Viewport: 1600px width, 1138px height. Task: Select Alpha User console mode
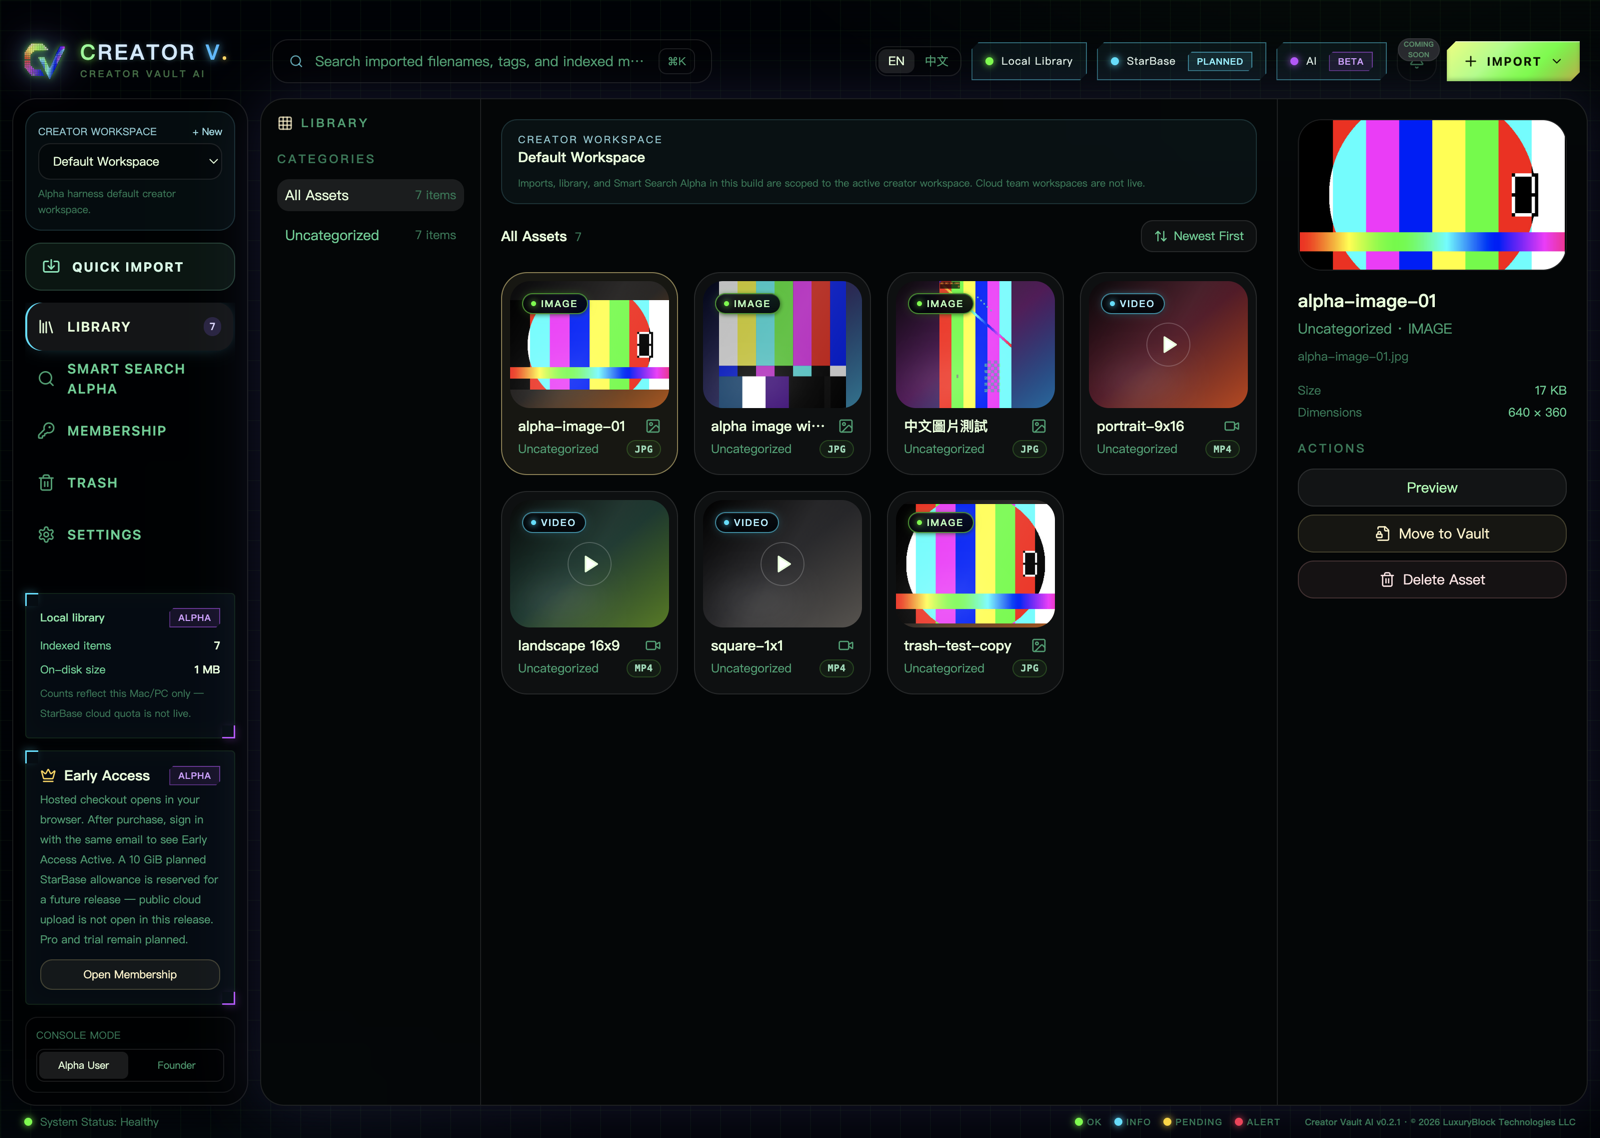pyautogui.click(x=84, y=1066)
